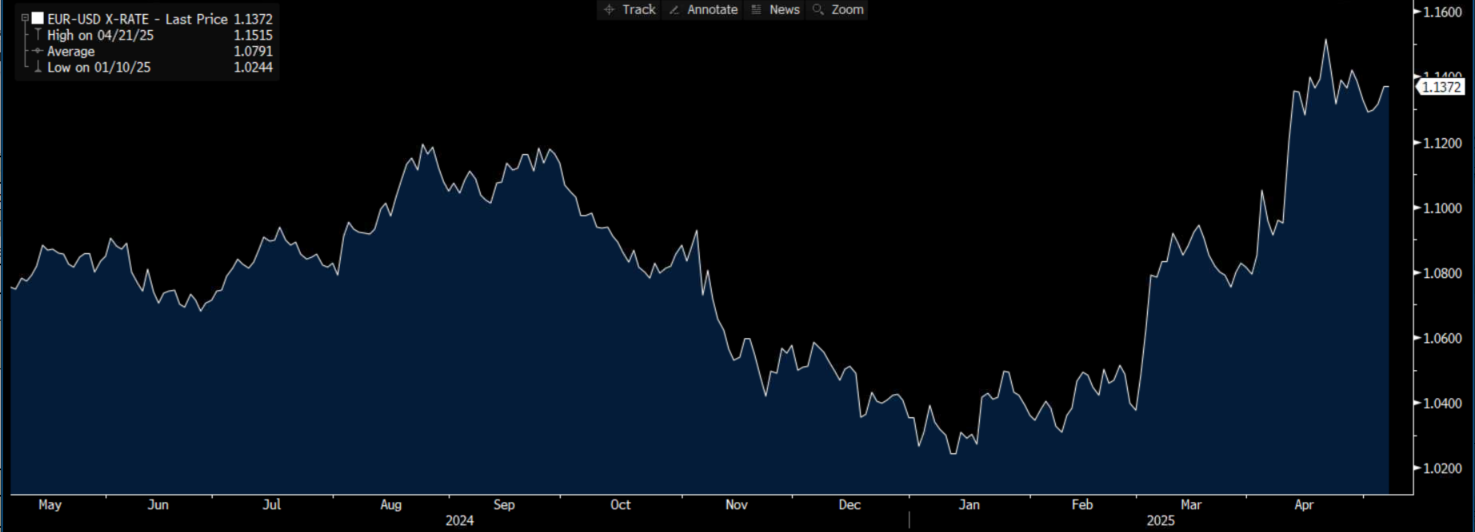
Task: Click the Aug label on time axis
Action: pos(391,505)
